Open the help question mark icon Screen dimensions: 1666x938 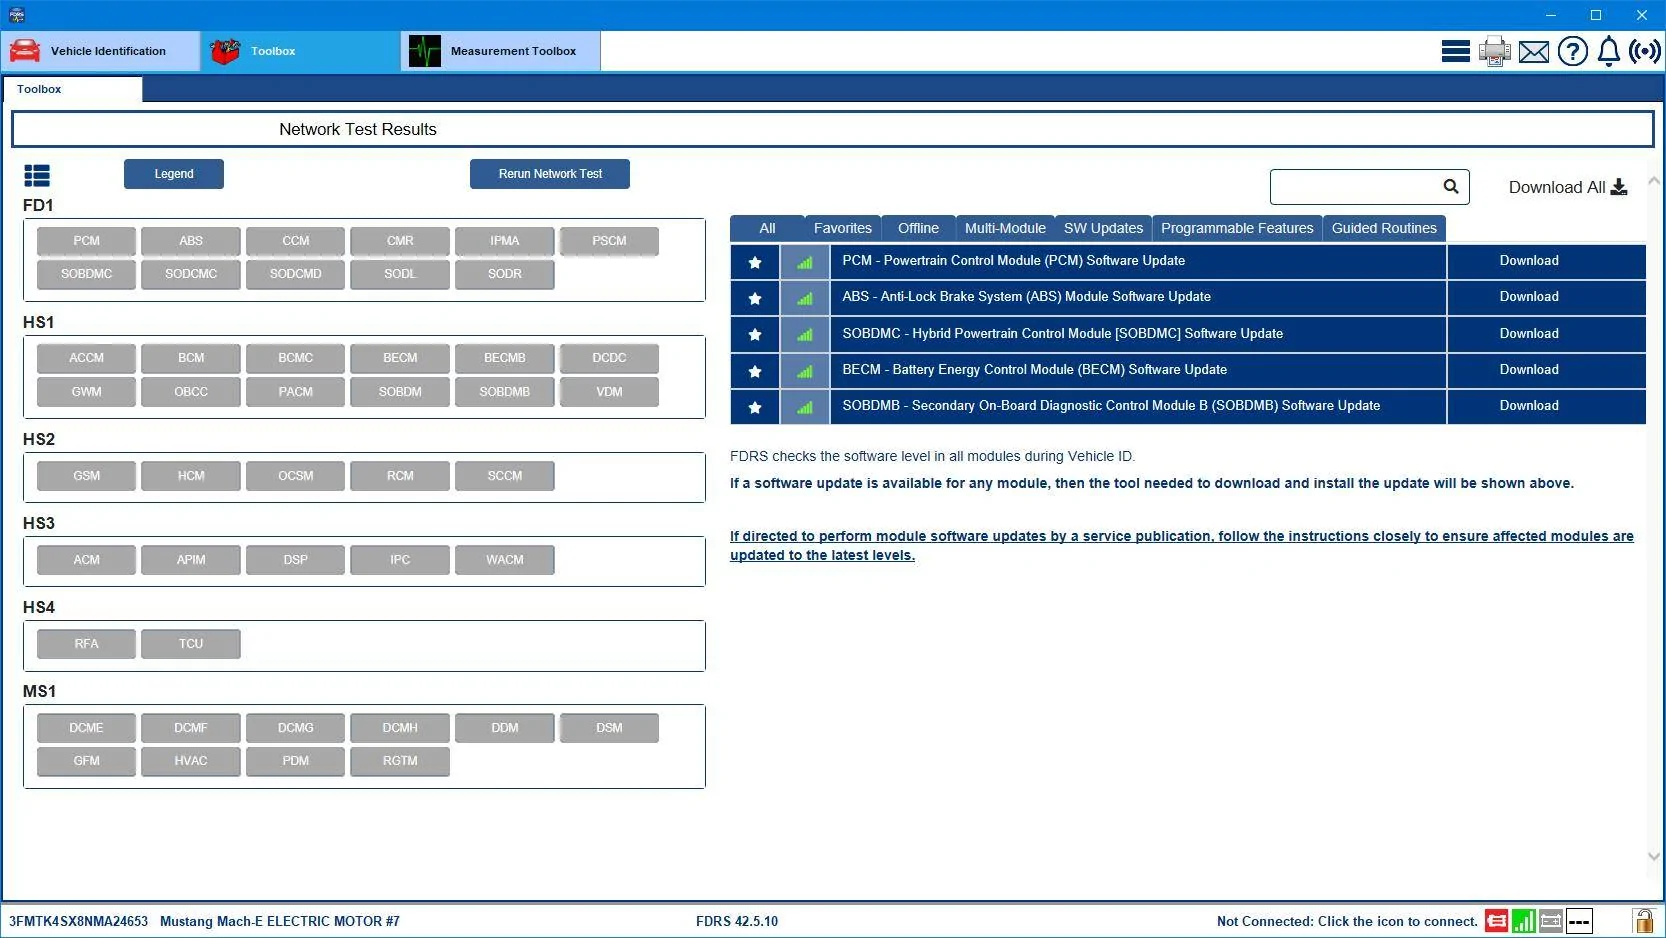[1573, 51]
